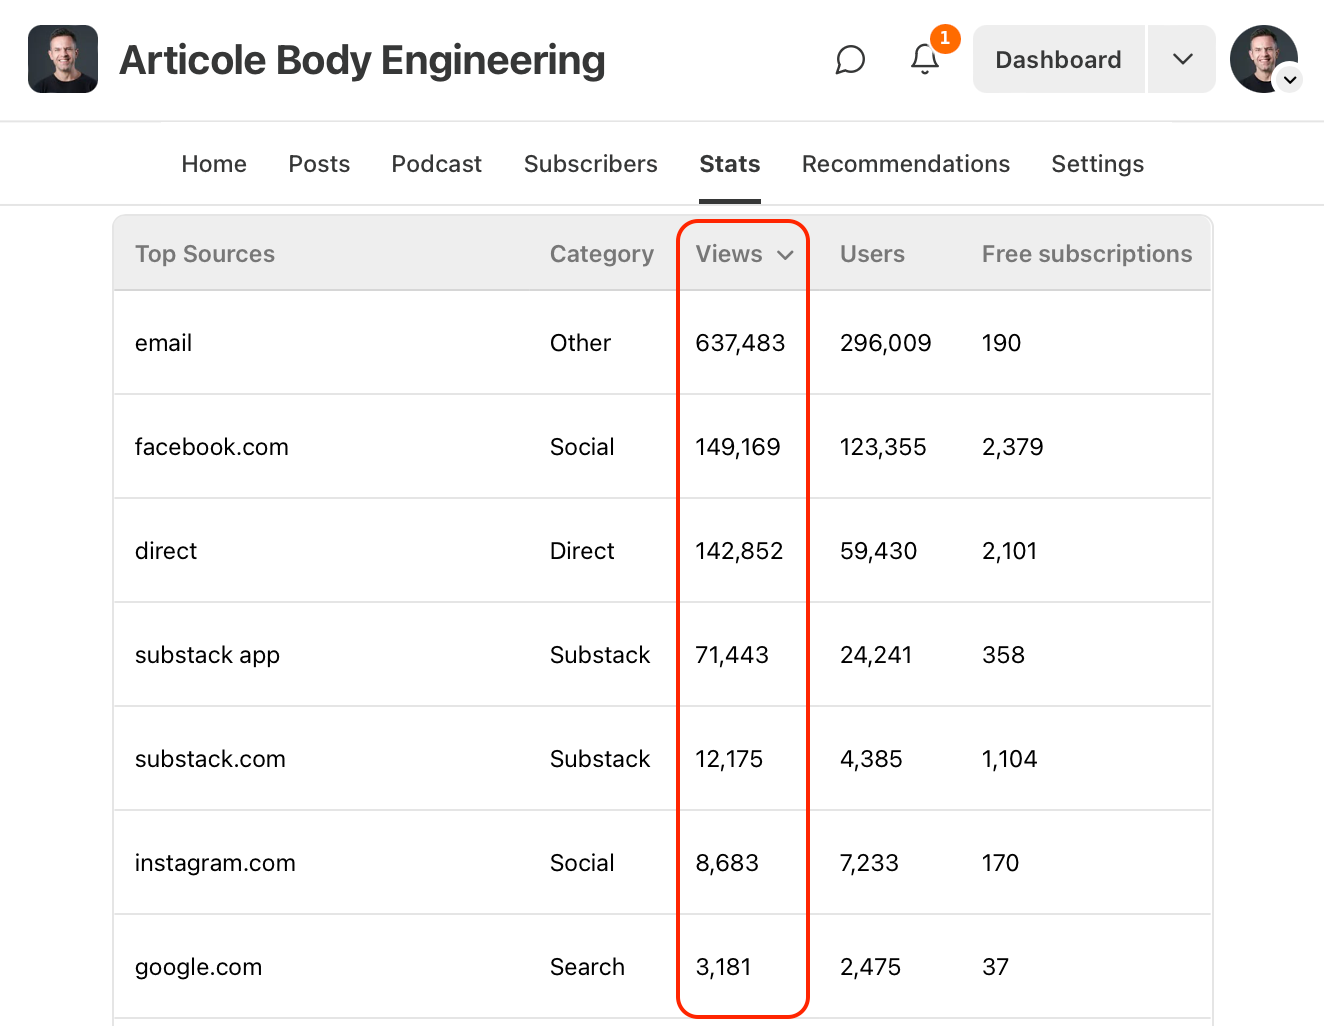The image size is (1324, 1026).
Task: Click the 149,169 views value
Action: (x=738, y=447)
